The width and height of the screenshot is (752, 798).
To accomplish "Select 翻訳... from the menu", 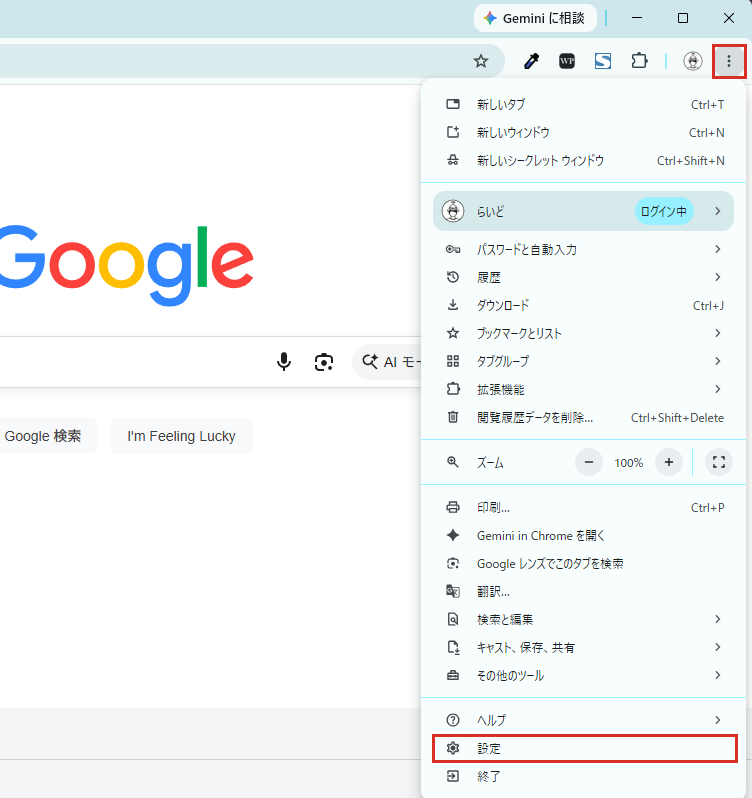I will [x=584, y=591].
